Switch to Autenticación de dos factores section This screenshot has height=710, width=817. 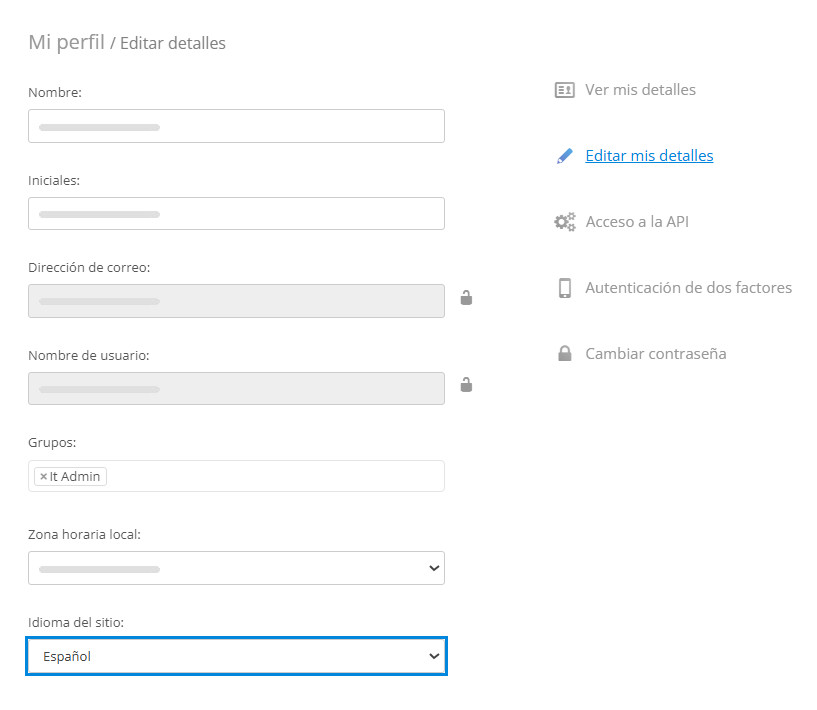[x=688, y=287]
